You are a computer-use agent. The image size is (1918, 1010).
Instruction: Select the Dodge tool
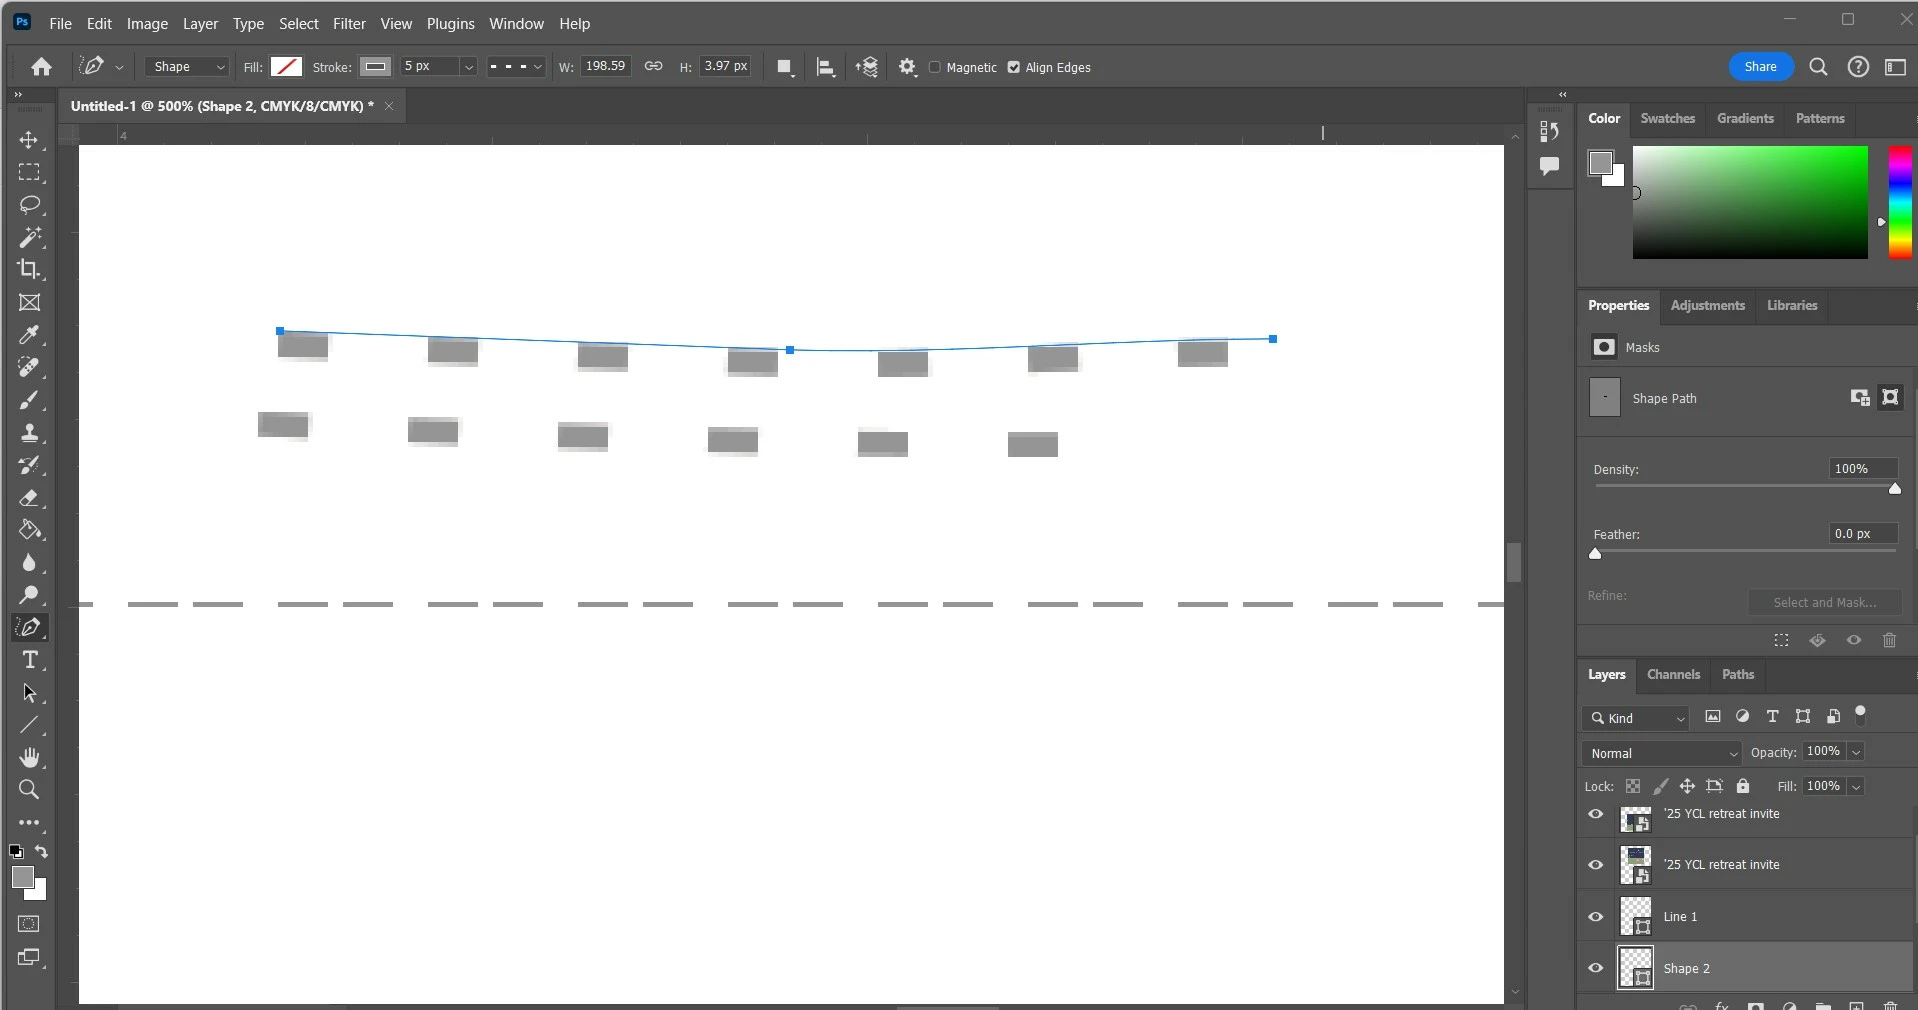tap(29, 595)
